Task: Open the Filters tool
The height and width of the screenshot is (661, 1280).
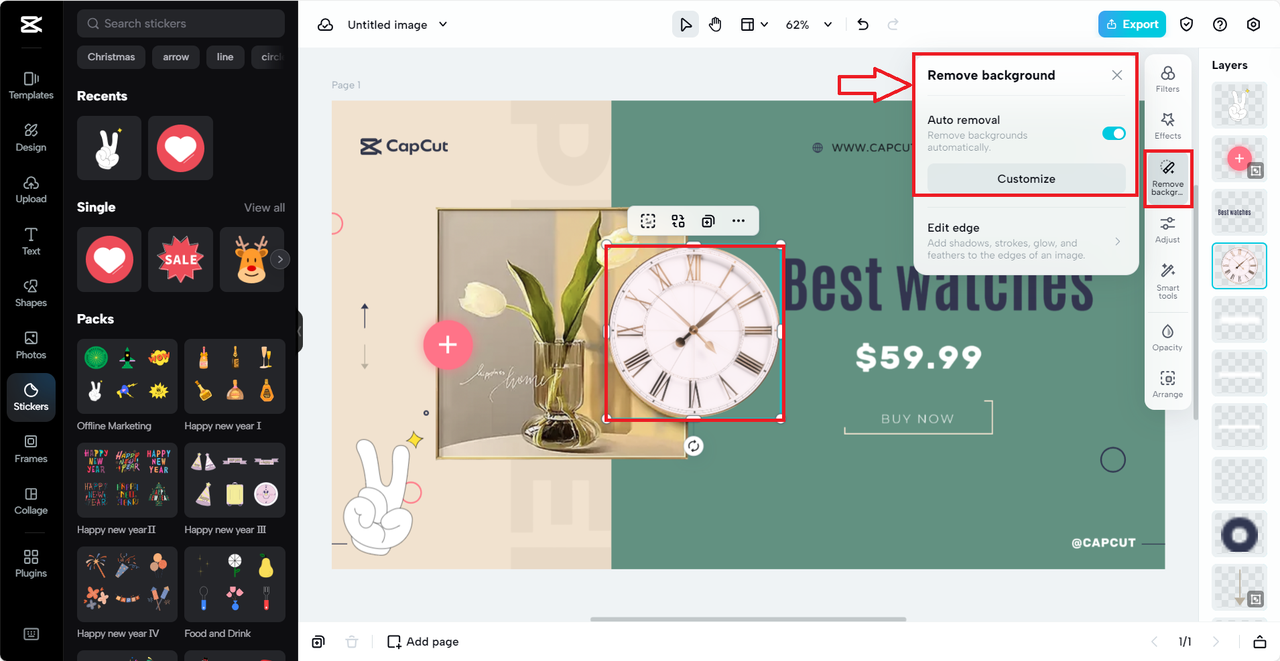Action: coord(1167,79)
